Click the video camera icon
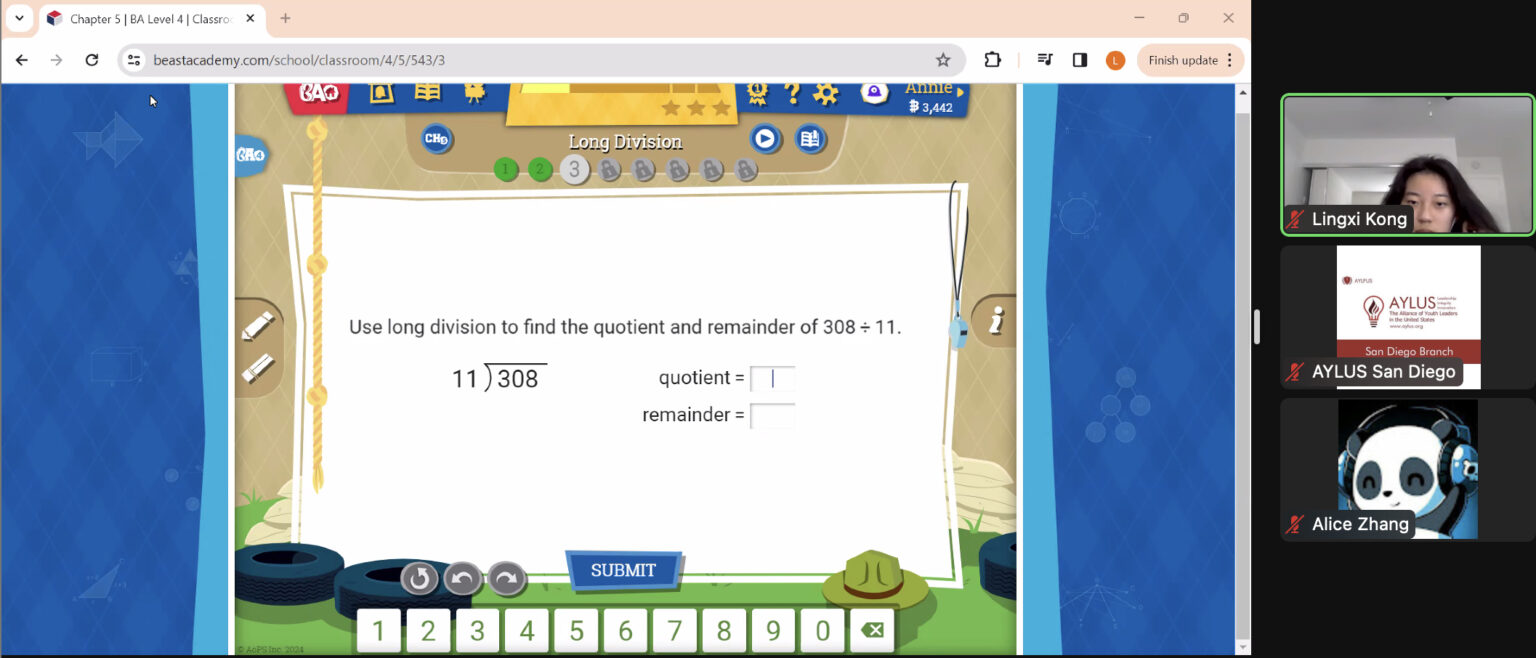1536x658 pixels. (474, 92)
